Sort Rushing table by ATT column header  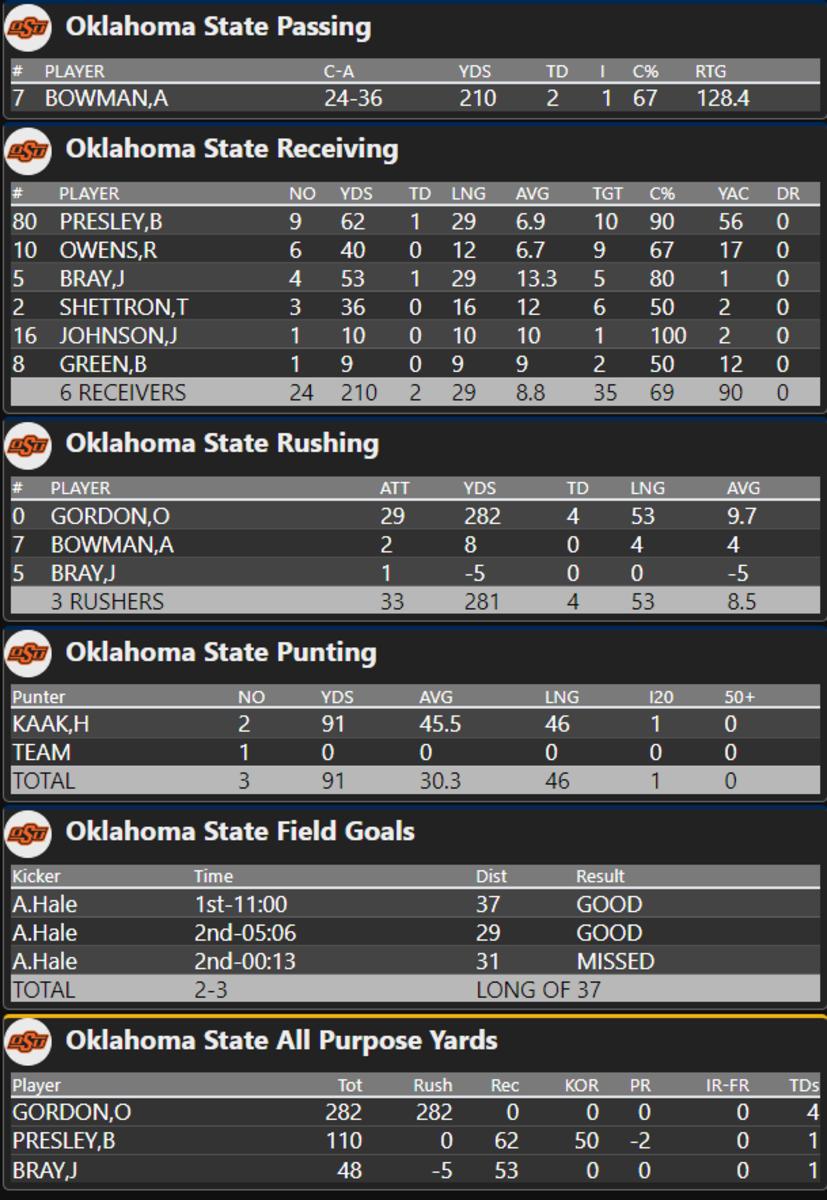coord(394,488)
